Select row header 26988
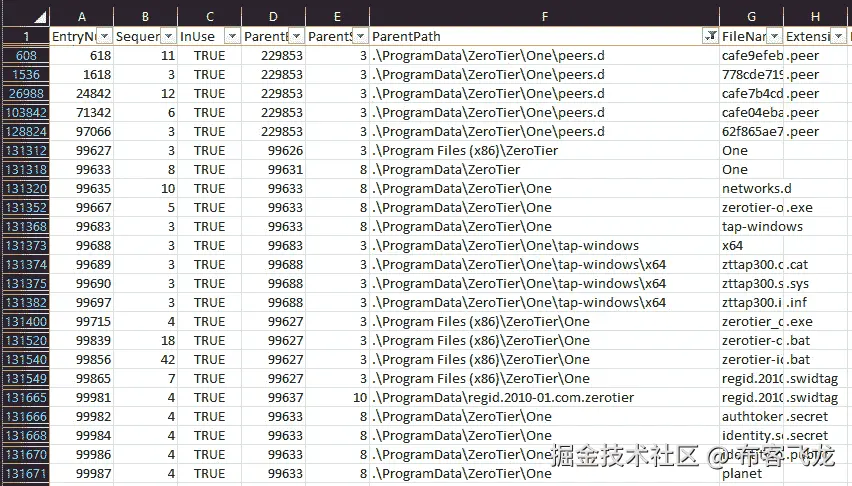Screen dimensions: 852x486 [x=26, y=94]
